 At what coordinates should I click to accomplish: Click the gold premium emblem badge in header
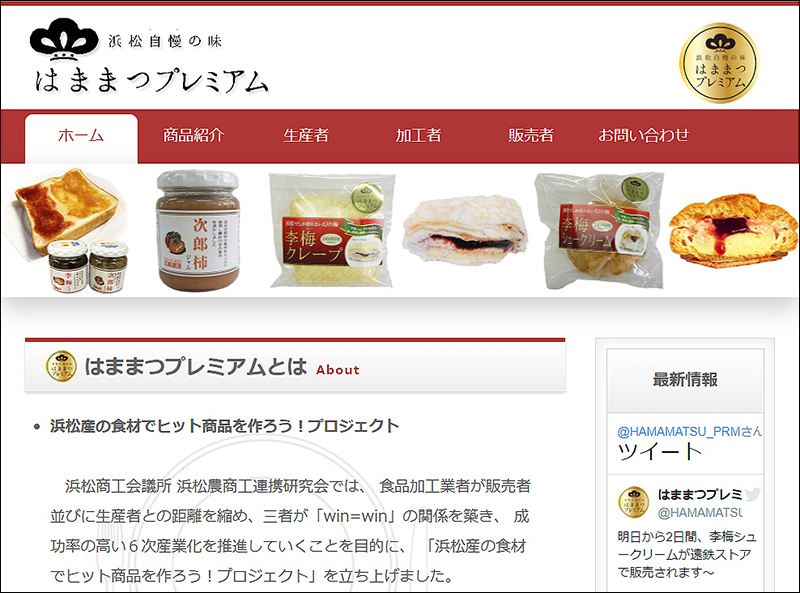click(719, 63)
